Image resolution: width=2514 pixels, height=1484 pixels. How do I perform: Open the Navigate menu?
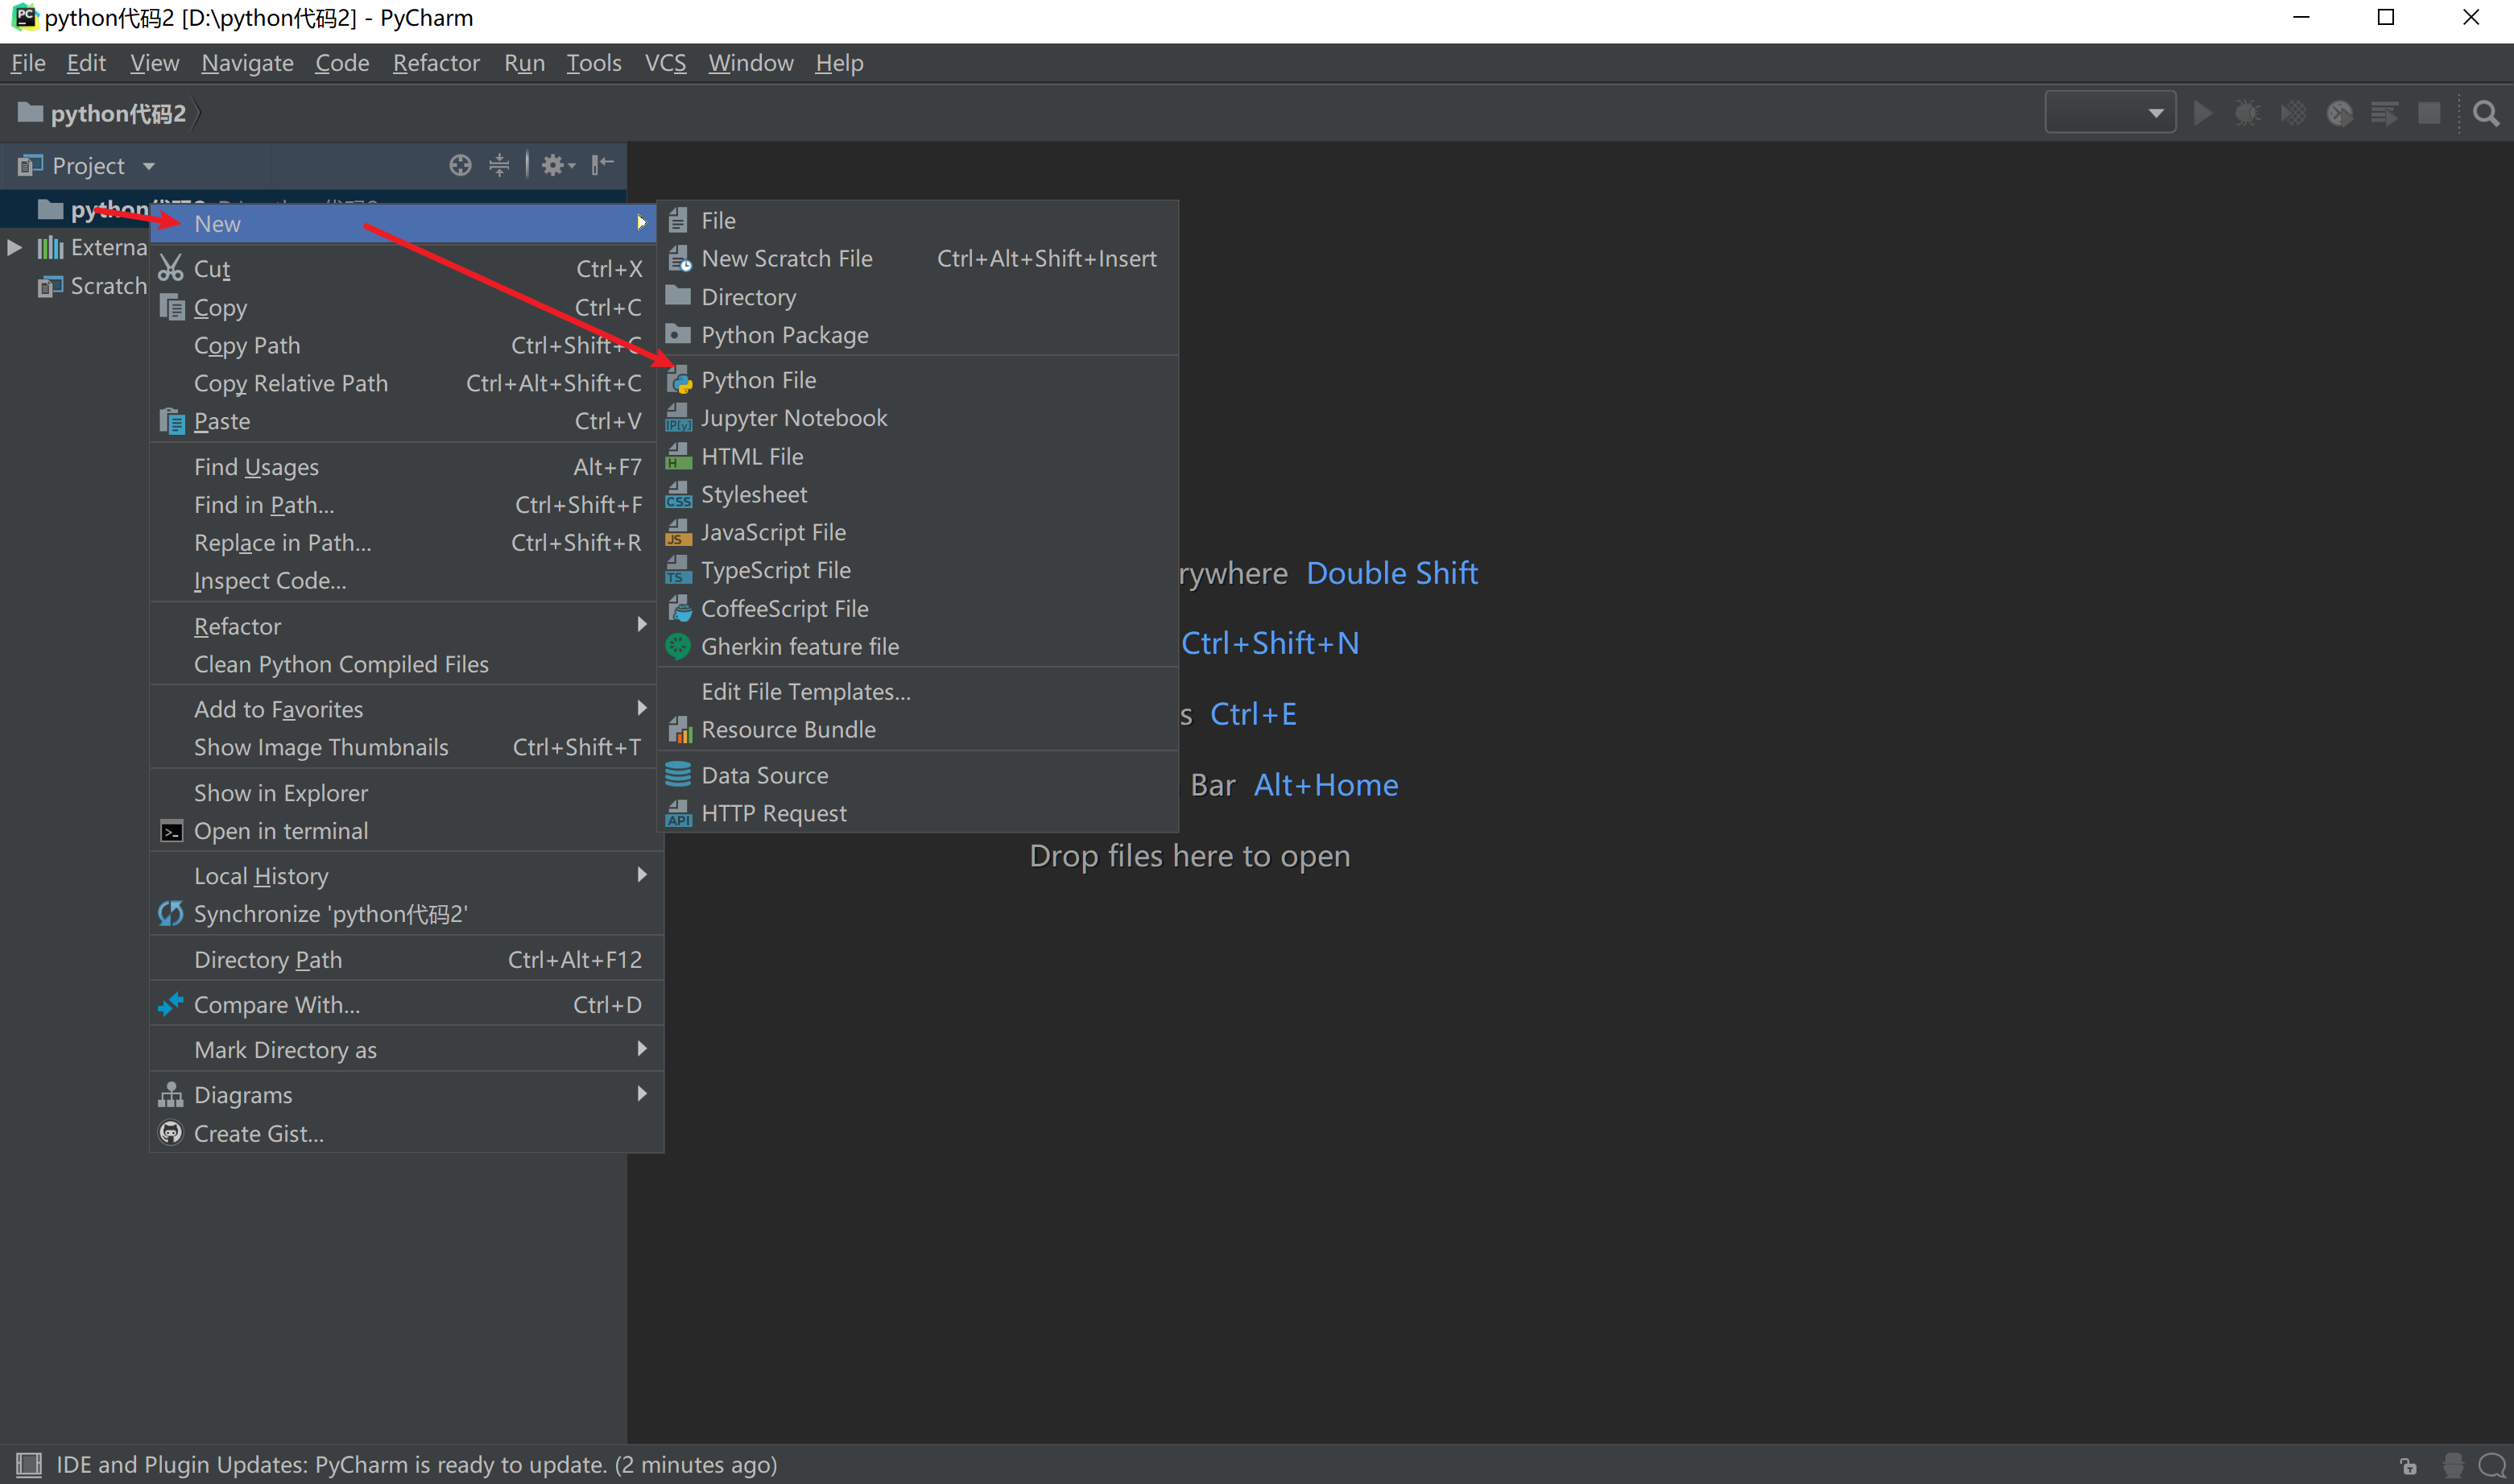[247, 63]
